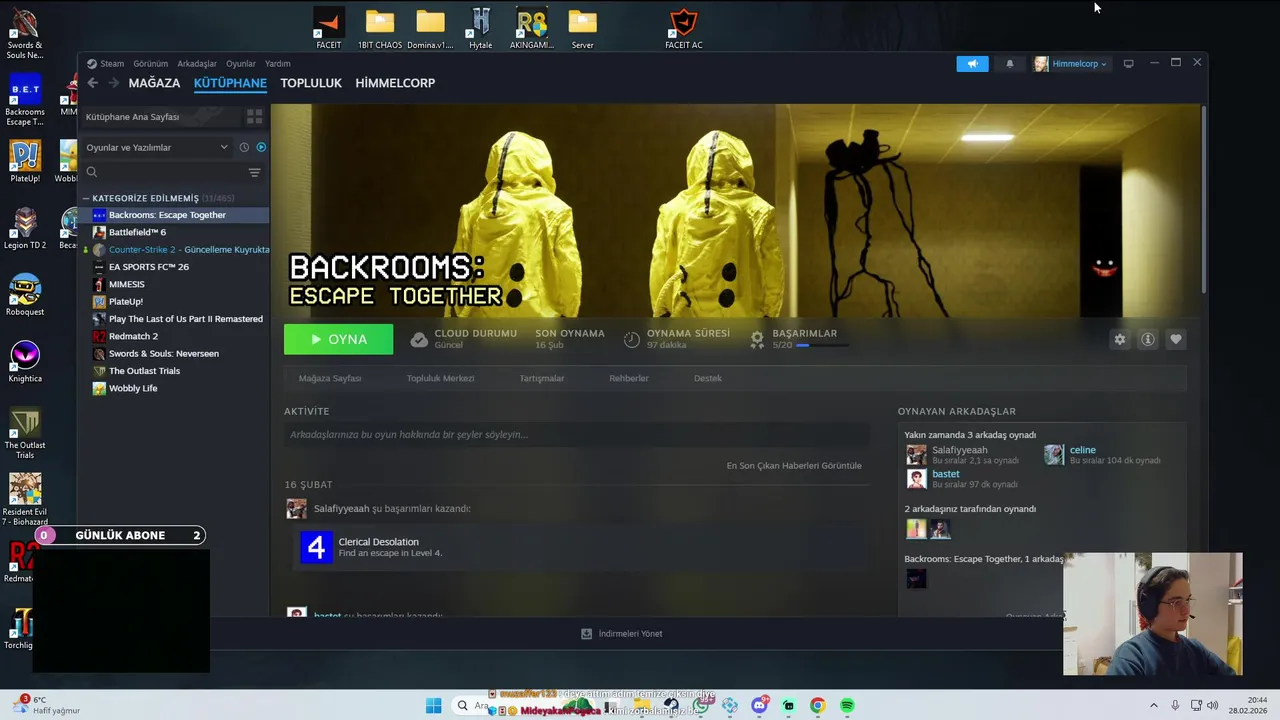
Task: Launch the game with green OYNA button
Action: pyautogui.click(x=338, y=339)
